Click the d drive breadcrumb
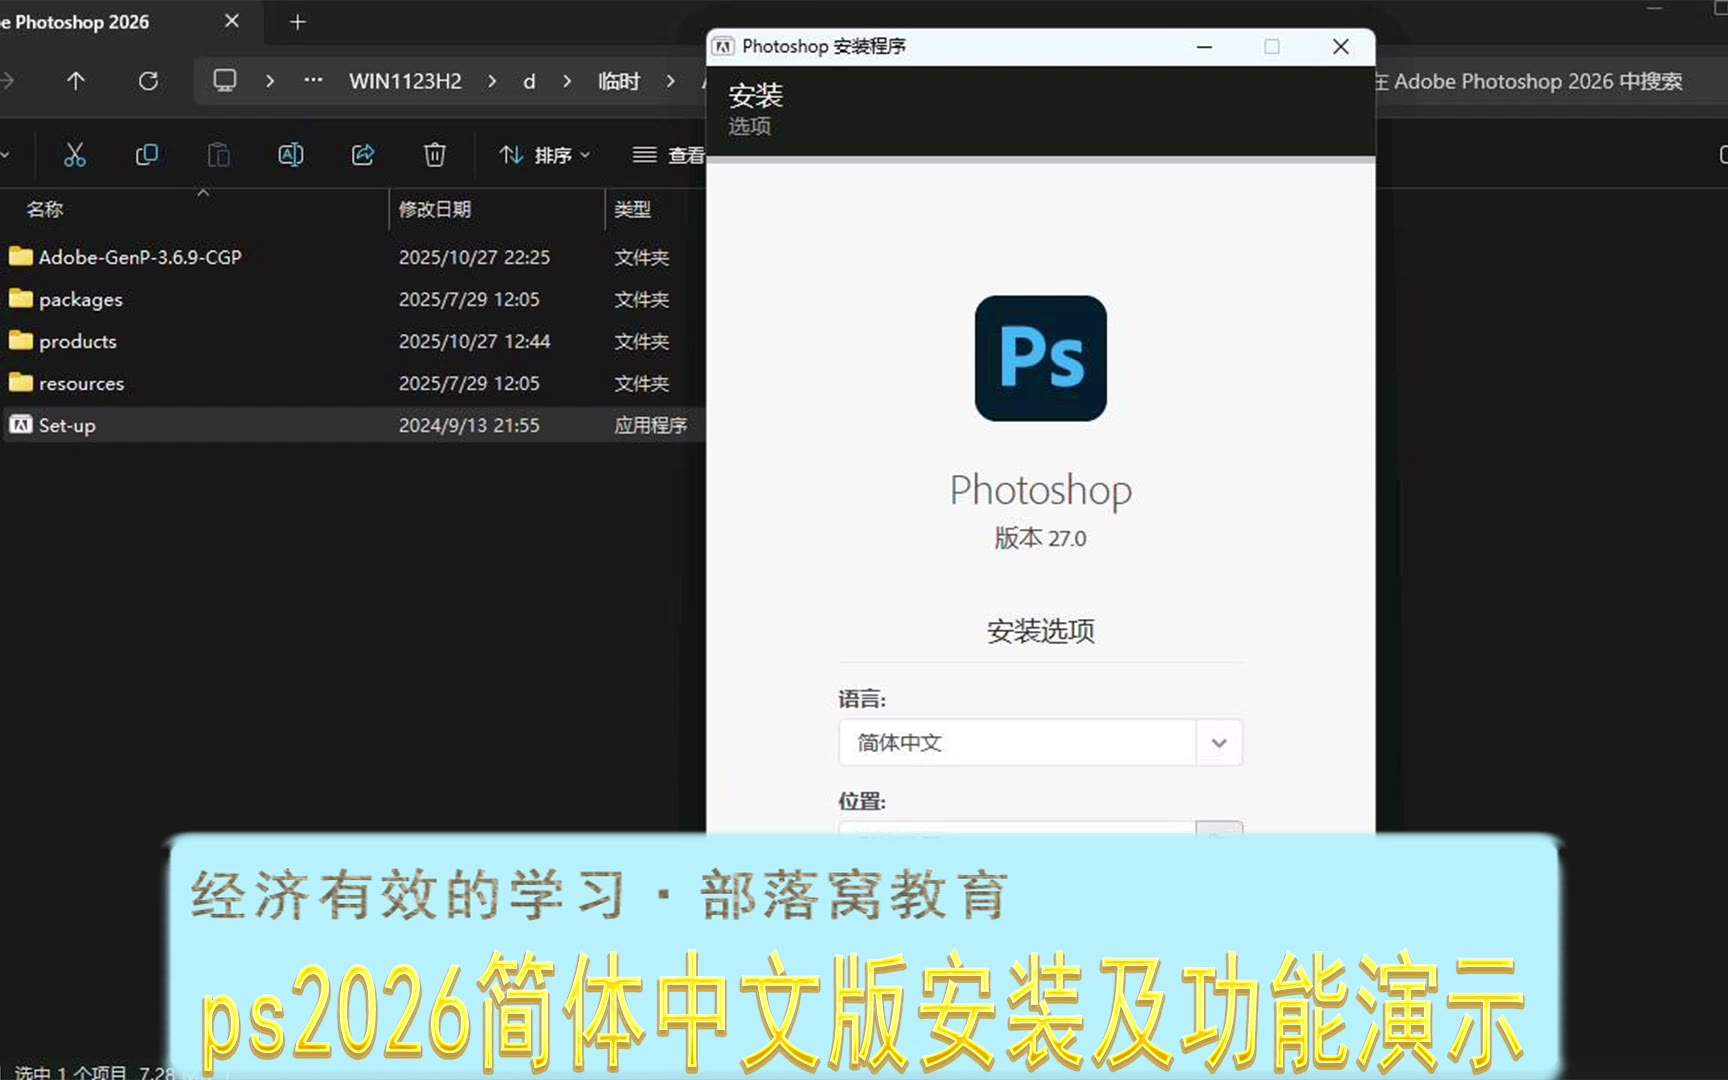1728x1080 pixels. 529,81
